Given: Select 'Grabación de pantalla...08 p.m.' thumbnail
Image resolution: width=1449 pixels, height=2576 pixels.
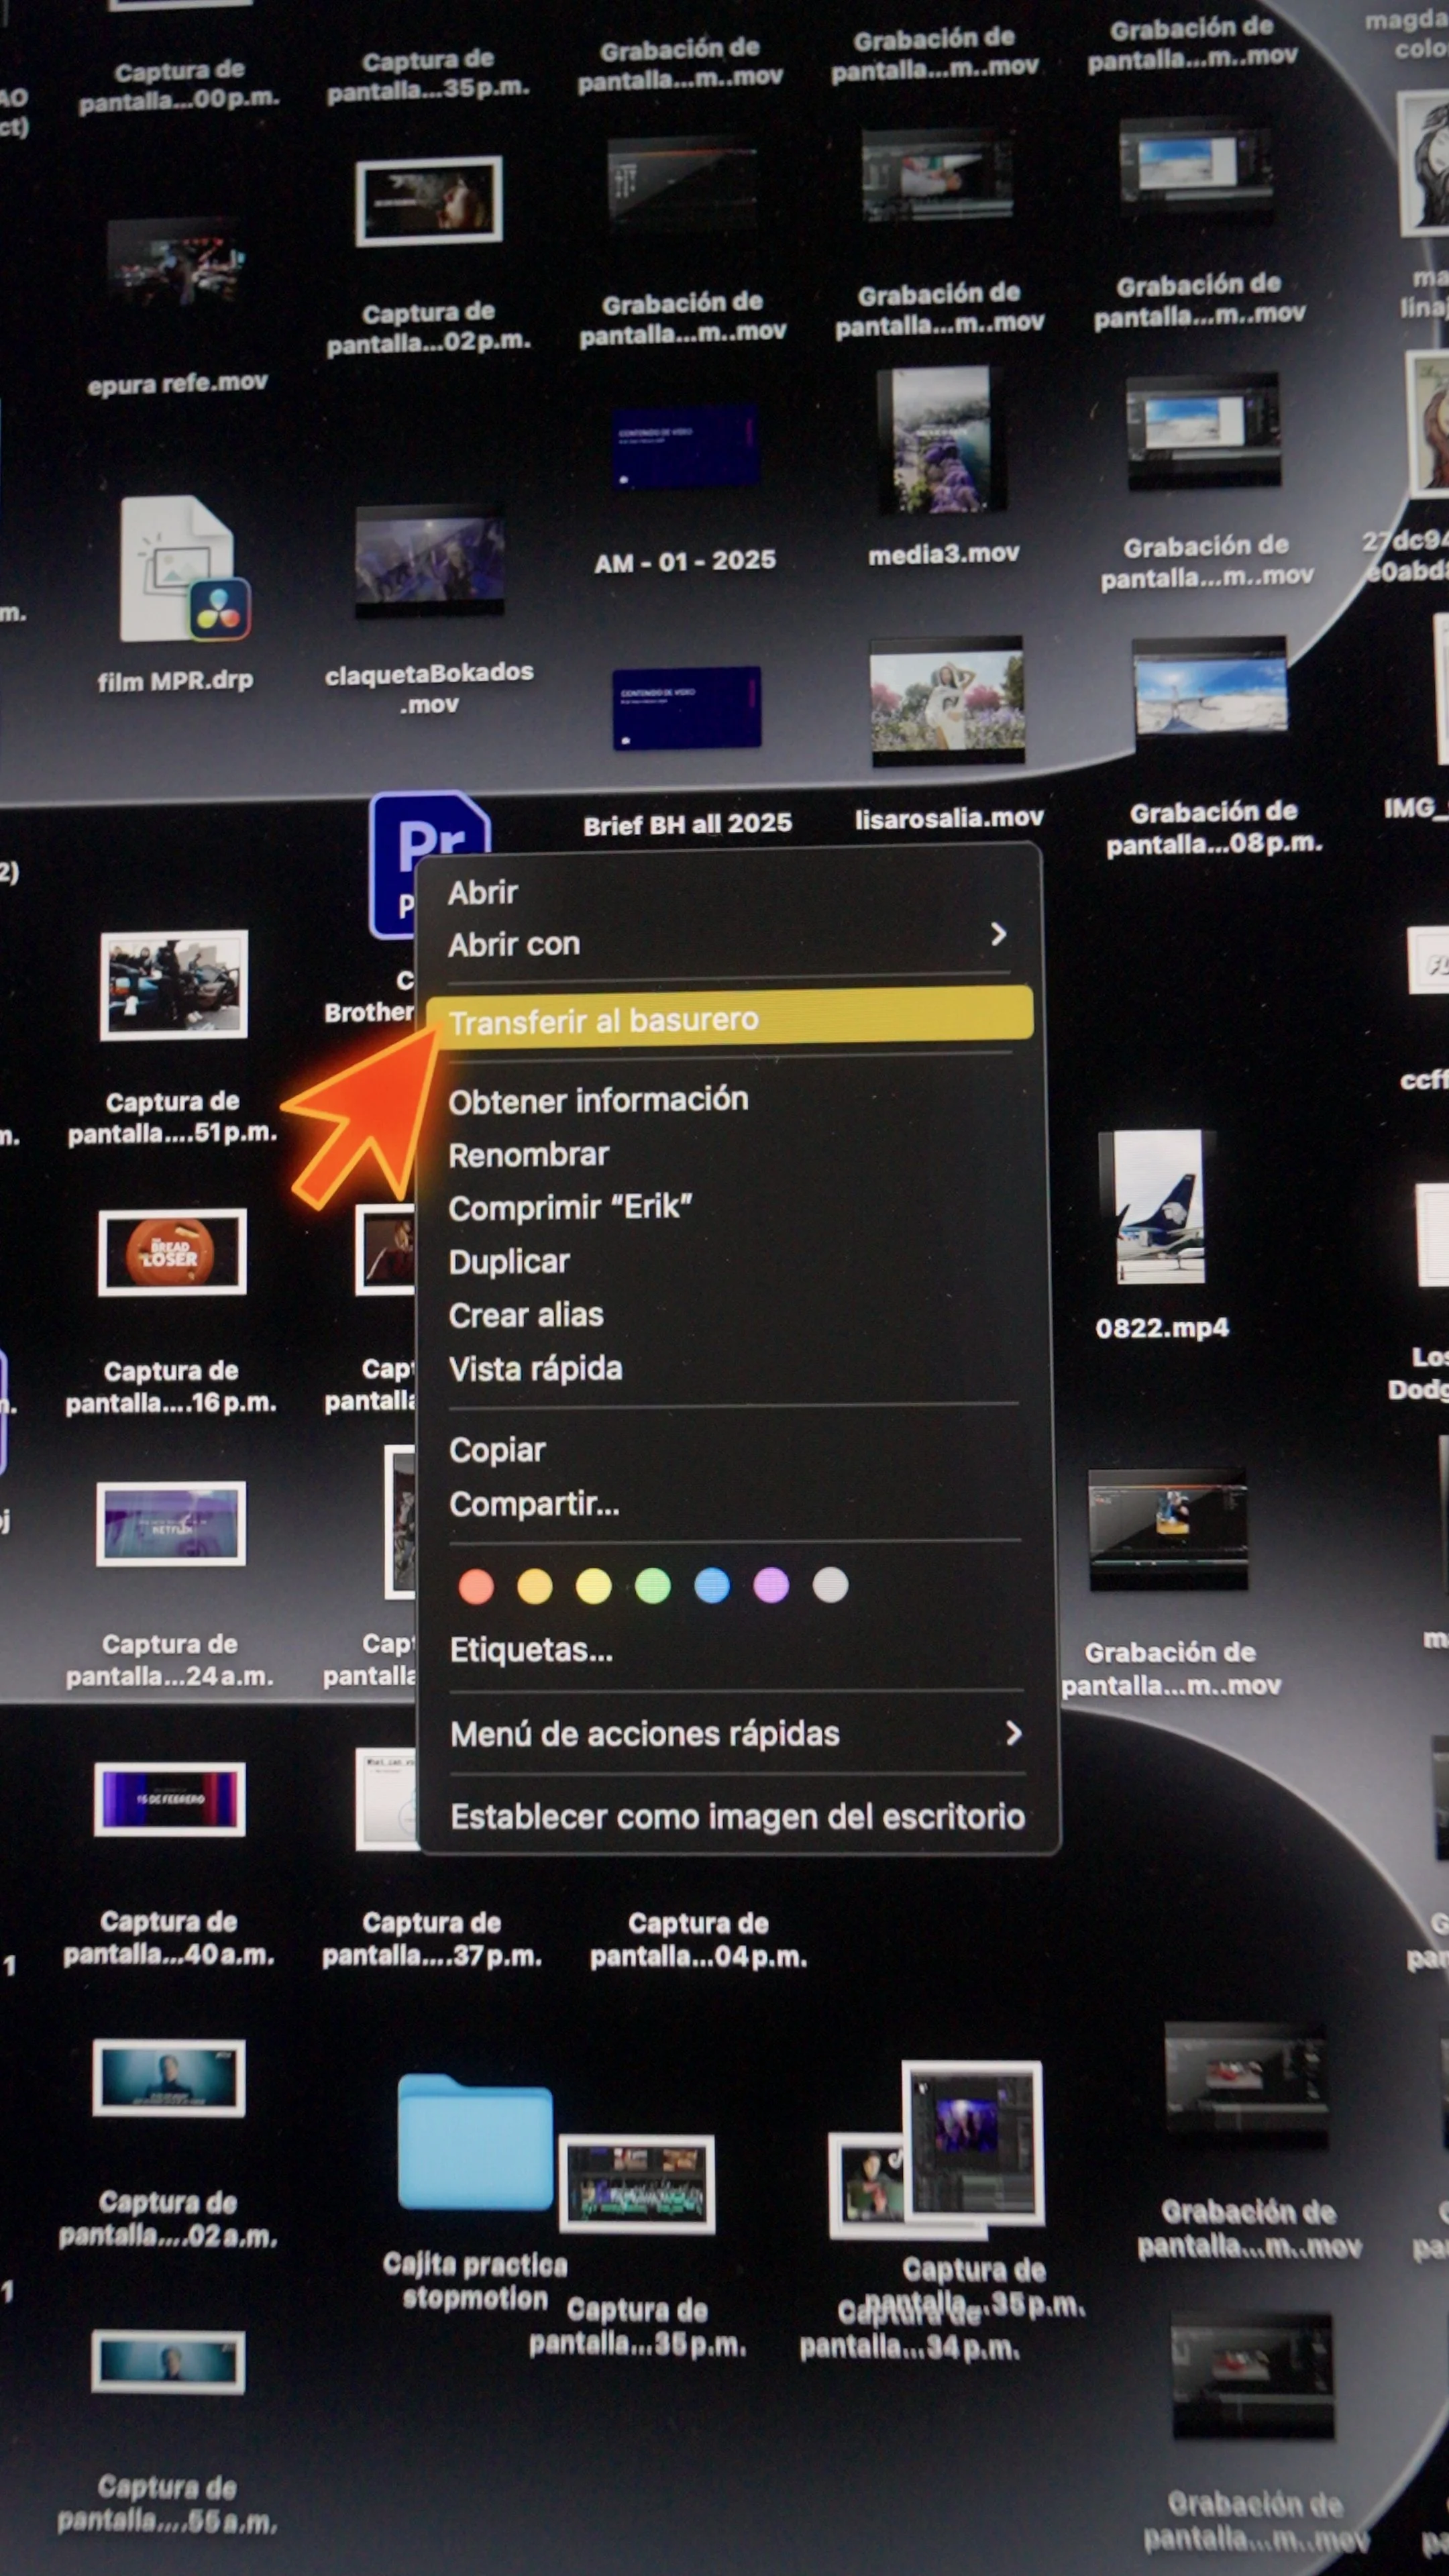Looking at the screenshot, I should (x=1210, y=686).
